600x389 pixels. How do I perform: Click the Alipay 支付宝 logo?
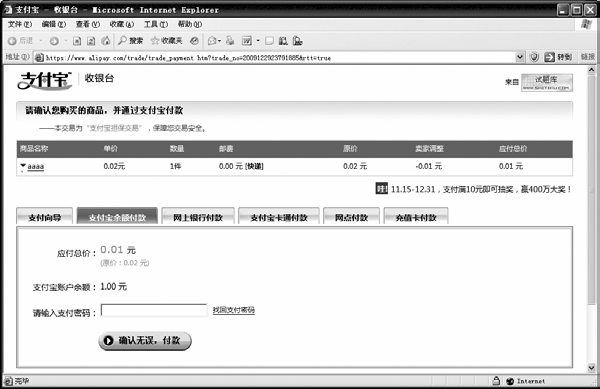click(x=44, y=80)
